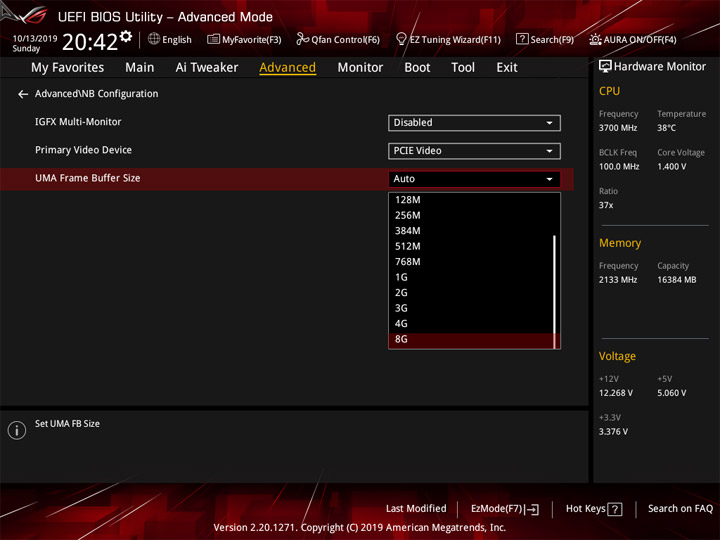720x540 pixels.
Task: Click the settings gear beside the clock
Action: (126, 36)
